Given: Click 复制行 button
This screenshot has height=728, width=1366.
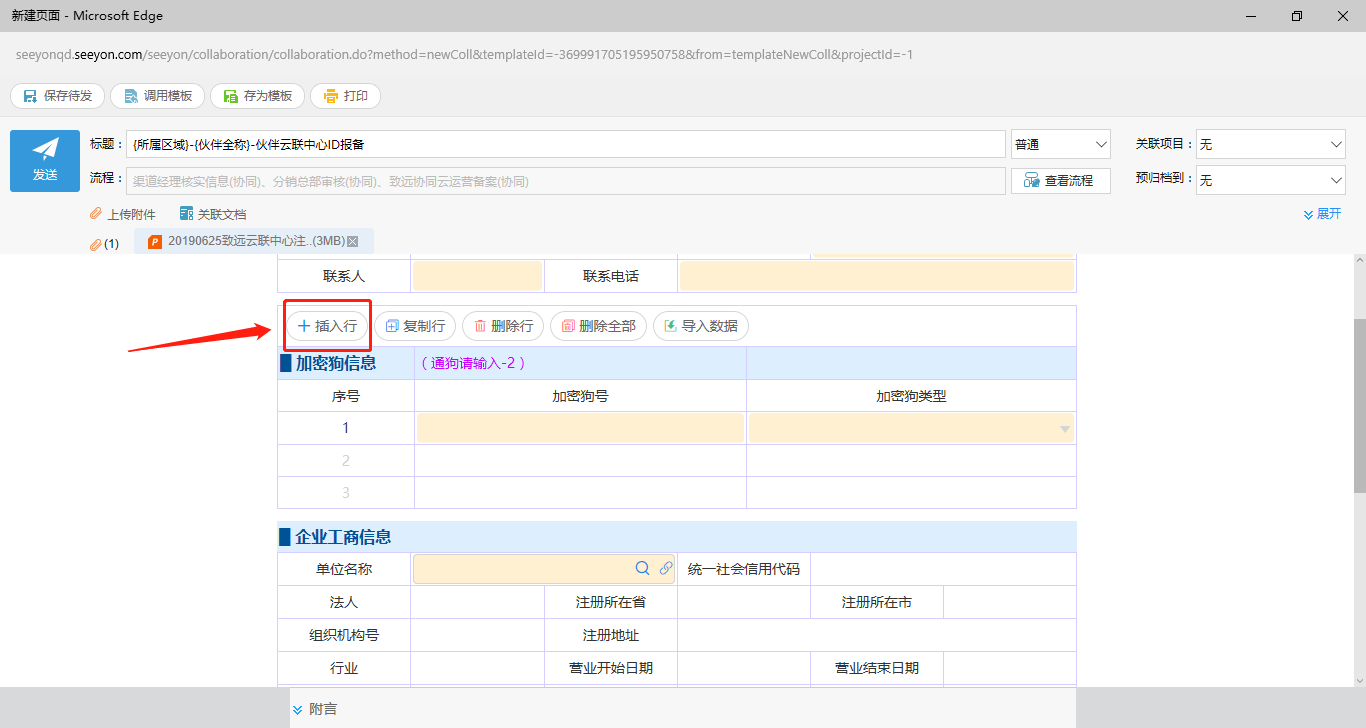Looking at the screenshot, I should click(x=415, y=326).
